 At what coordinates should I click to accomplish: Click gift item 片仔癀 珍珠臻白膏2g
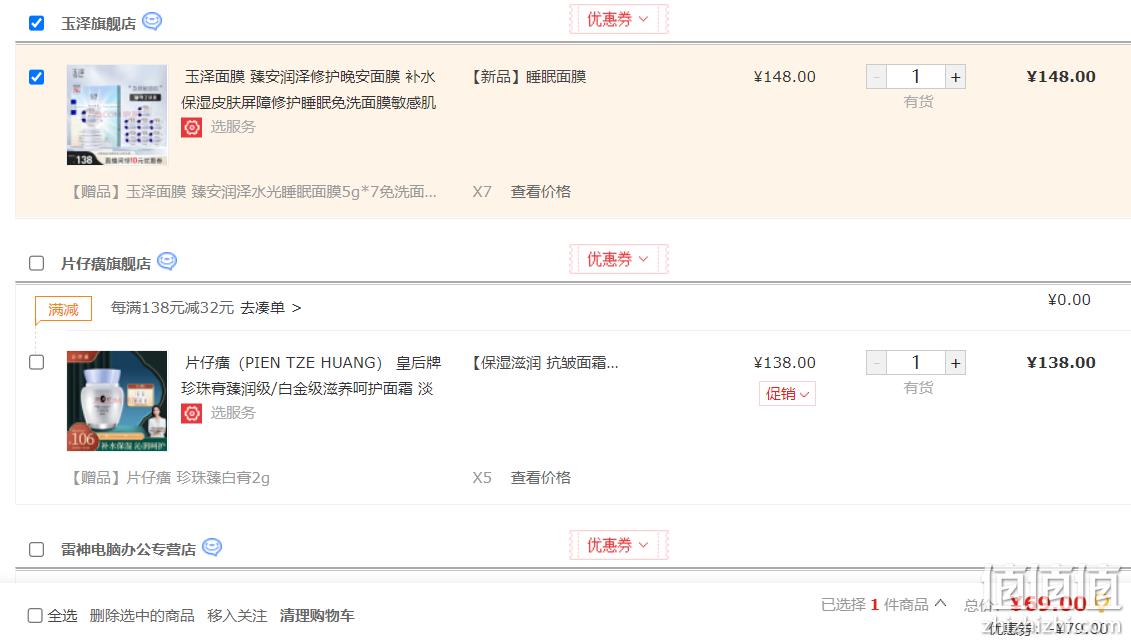tap(170, 477)
